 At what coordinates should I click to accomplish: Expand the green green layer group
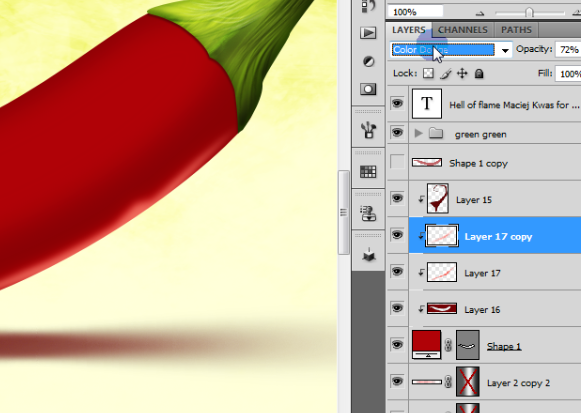(418, 133)
